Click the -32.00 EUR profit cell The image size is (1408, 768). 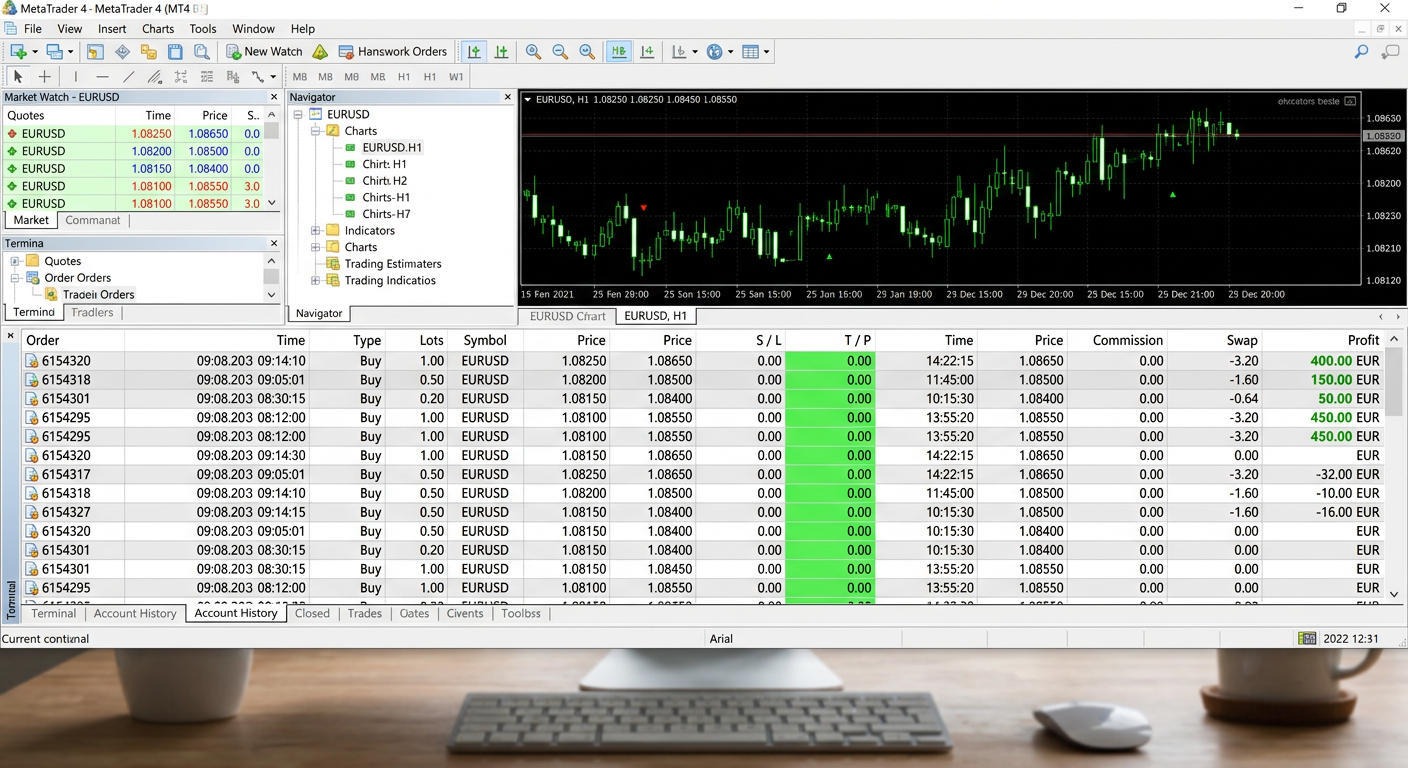[1323, 474]
